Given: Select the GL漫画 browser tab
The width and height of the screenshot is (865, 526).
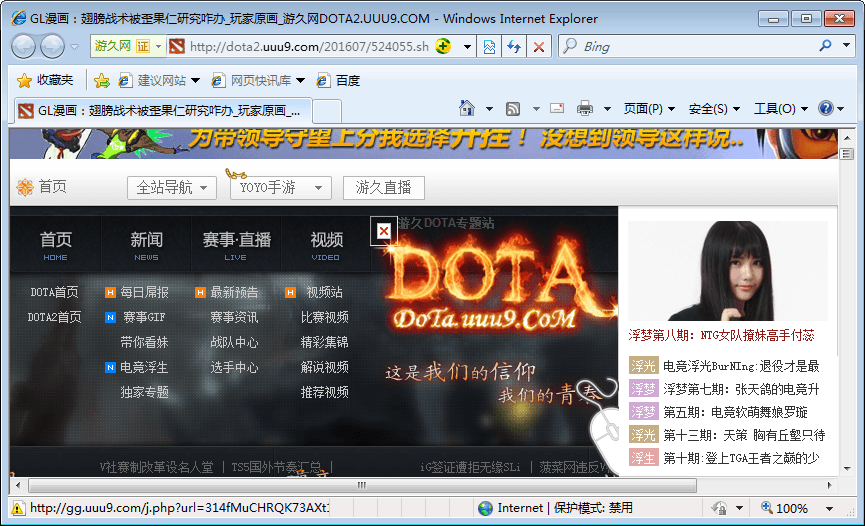Looking at the screenshot, I should (x=163, y=111).
